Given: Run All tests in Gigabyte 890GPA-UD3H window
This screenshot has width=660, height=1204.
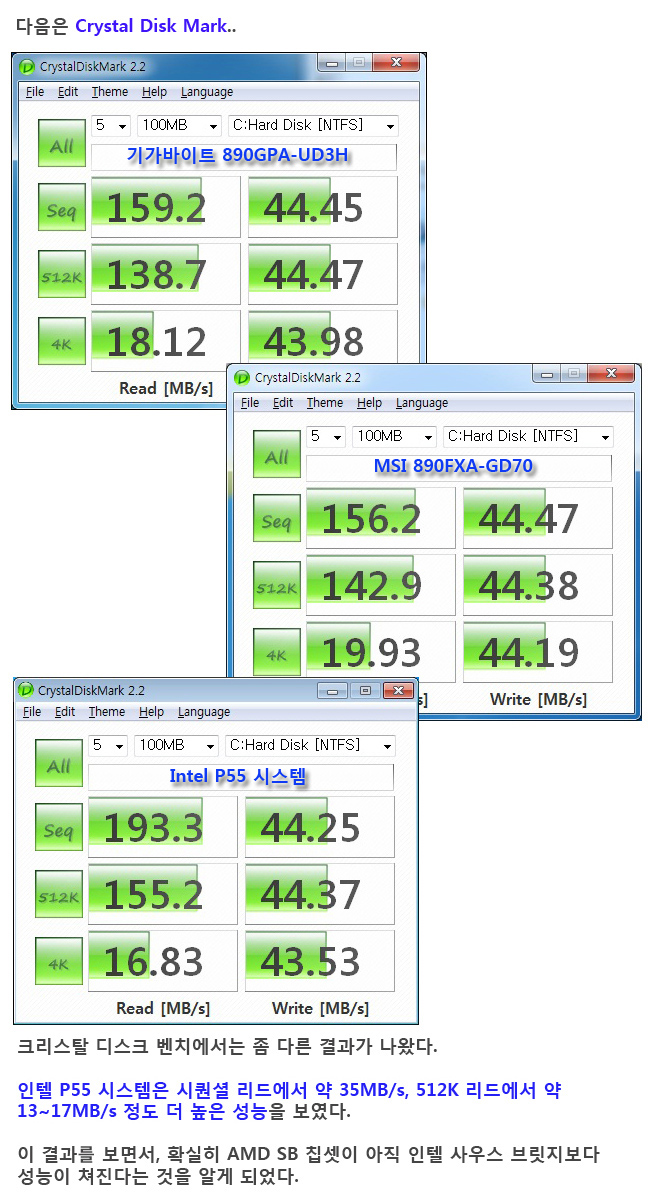Looking at the screenshot, I should coord(62,145).
